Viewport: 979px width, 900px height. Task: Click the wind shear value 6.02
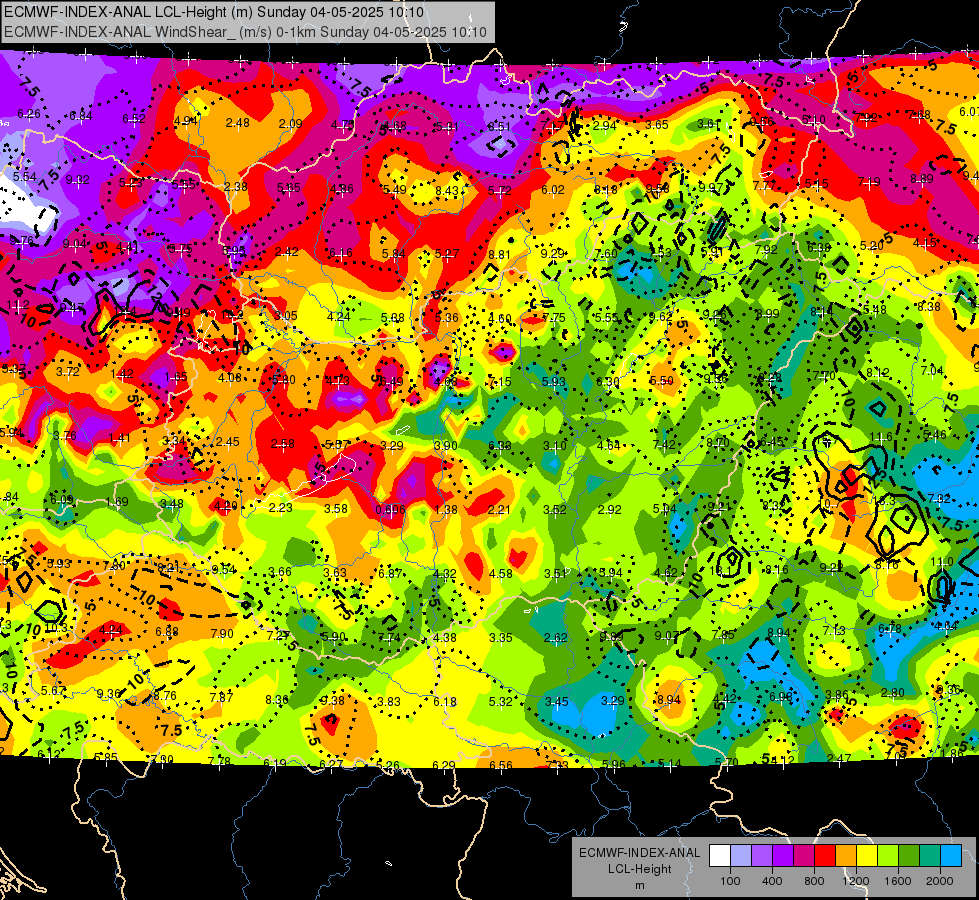click(553, 190)
